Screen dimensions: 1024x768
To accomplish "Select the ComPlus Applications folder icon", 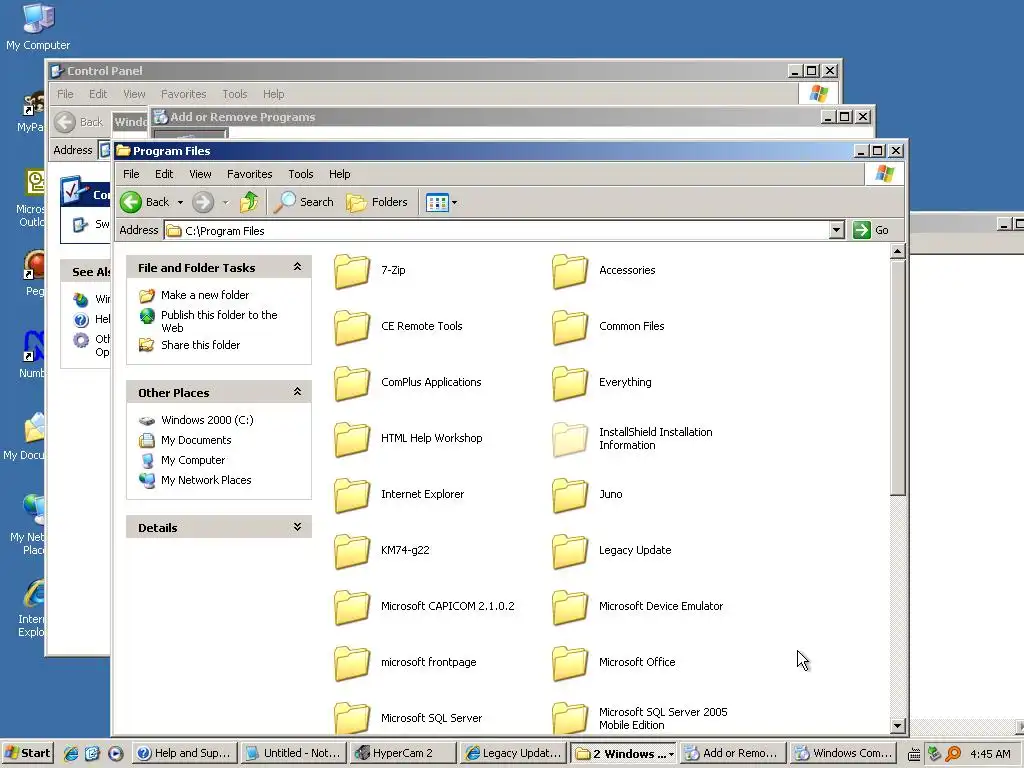I will click(352, 383).
